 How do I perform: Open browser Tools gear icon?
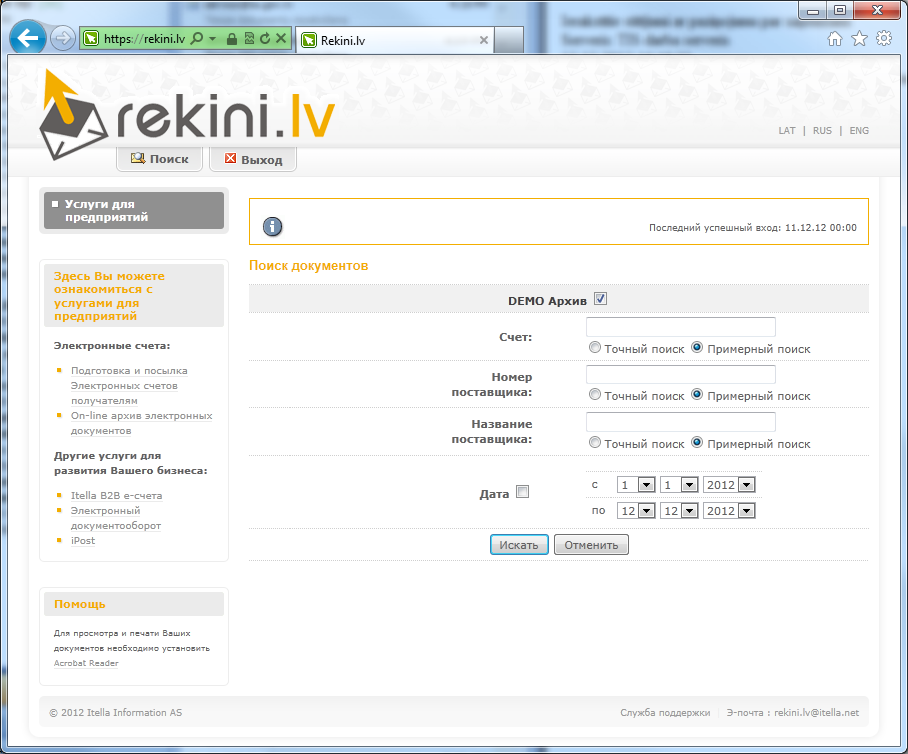coord(884,39)
